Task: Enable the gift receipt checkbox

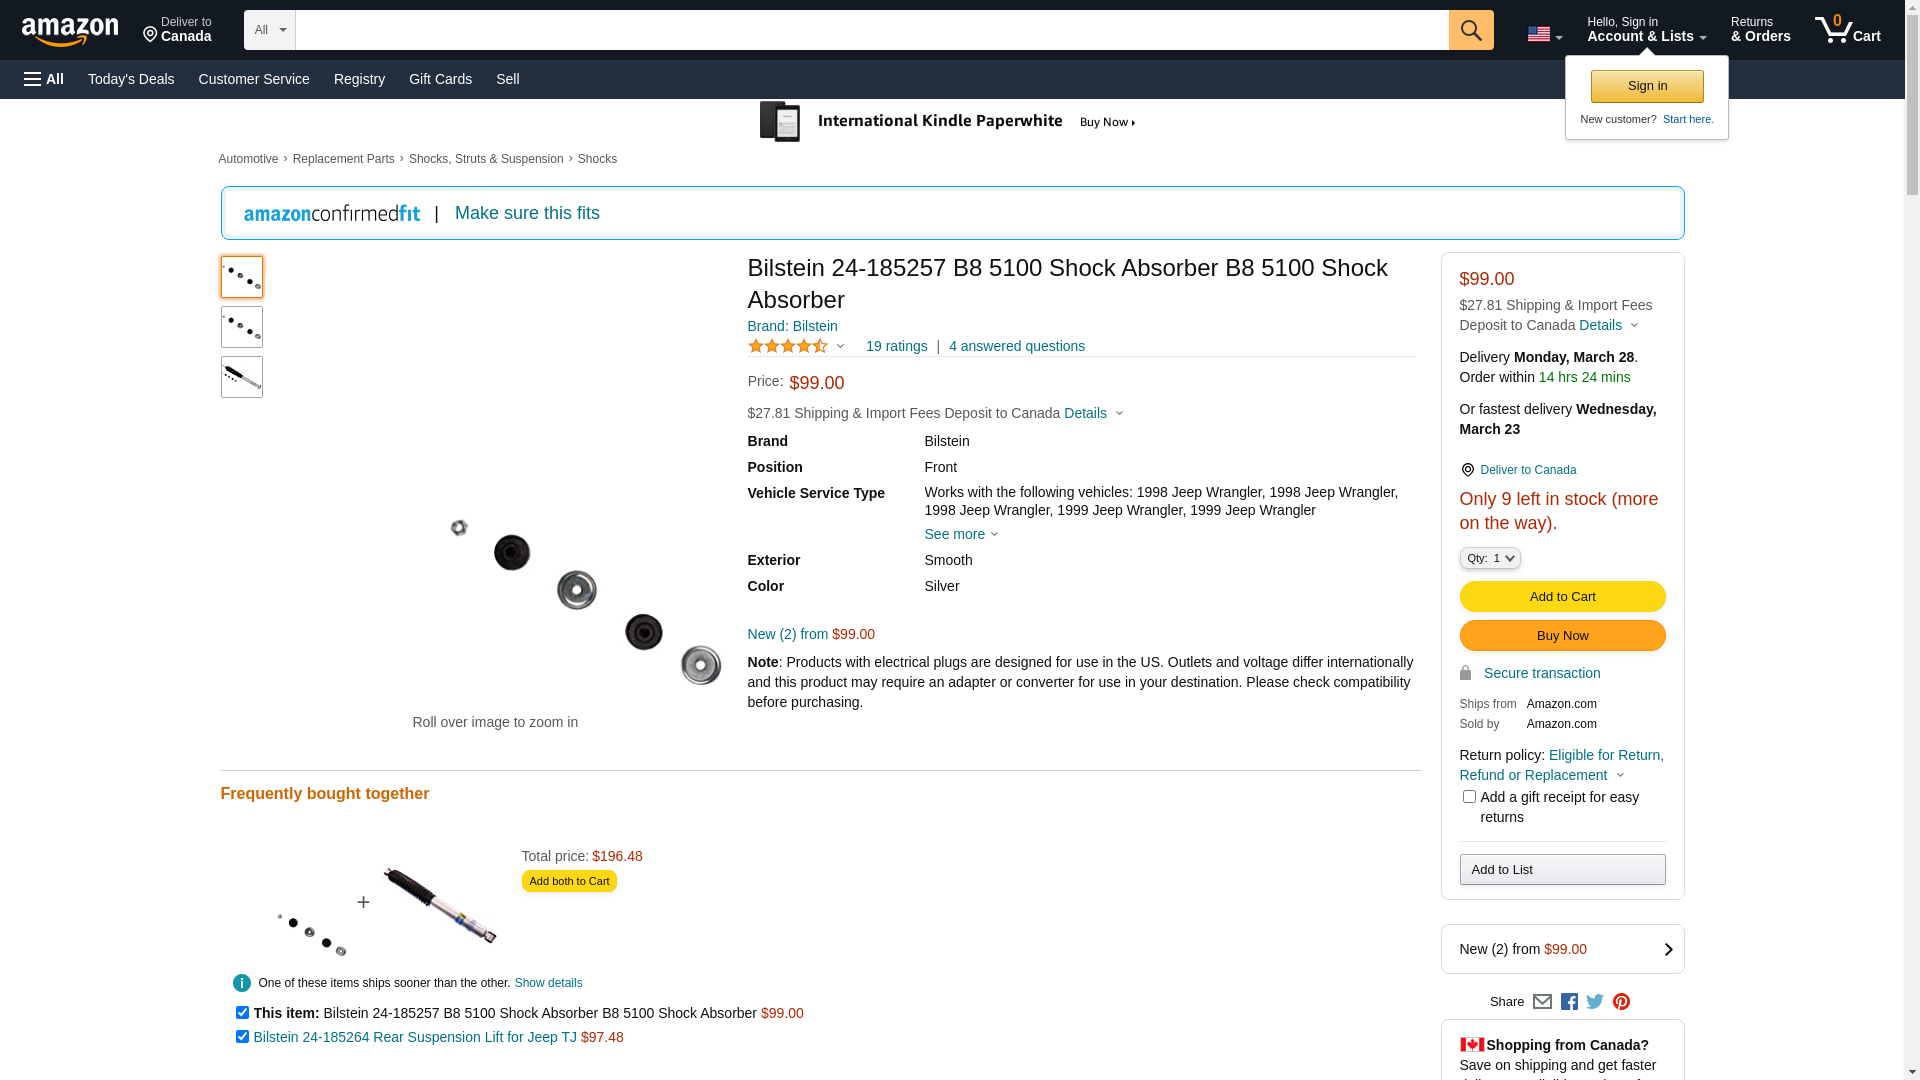Action: [1469, 797]
